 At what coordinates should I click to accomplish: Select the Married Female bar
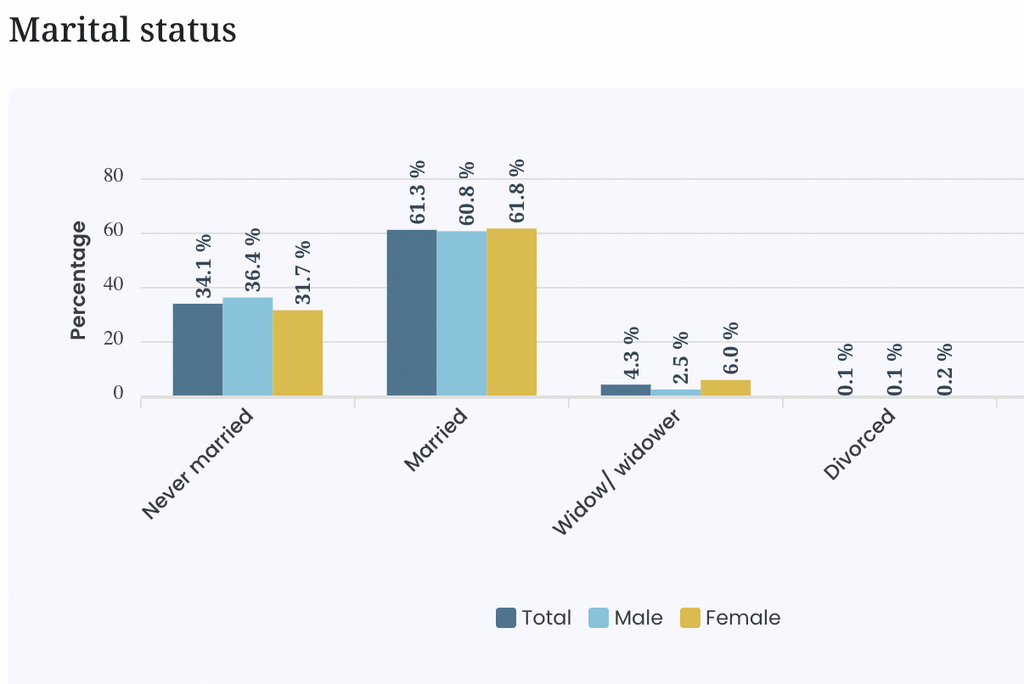click(512, 312)
